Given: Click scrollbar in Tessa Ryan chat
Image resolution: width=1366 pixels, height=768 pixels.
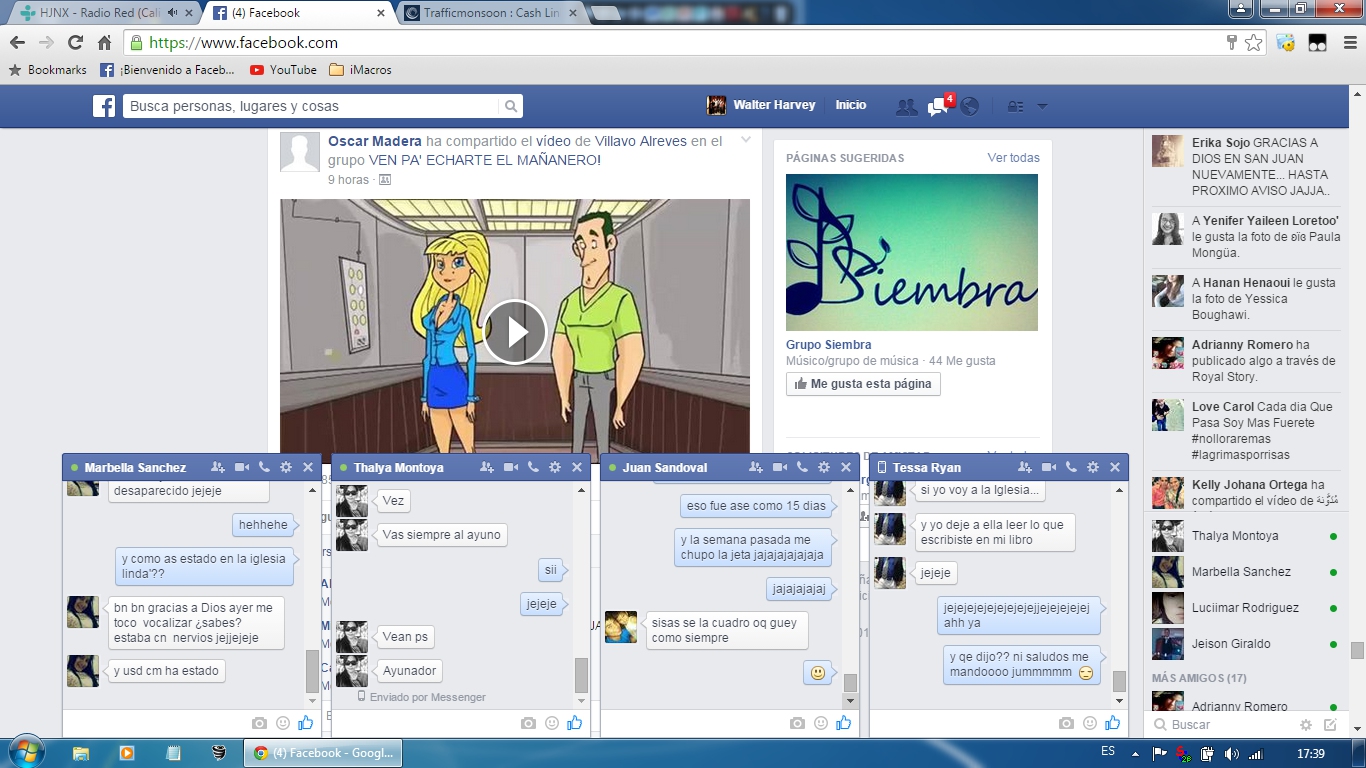Looking at the screenshot, I should (x=1119, y=681).
